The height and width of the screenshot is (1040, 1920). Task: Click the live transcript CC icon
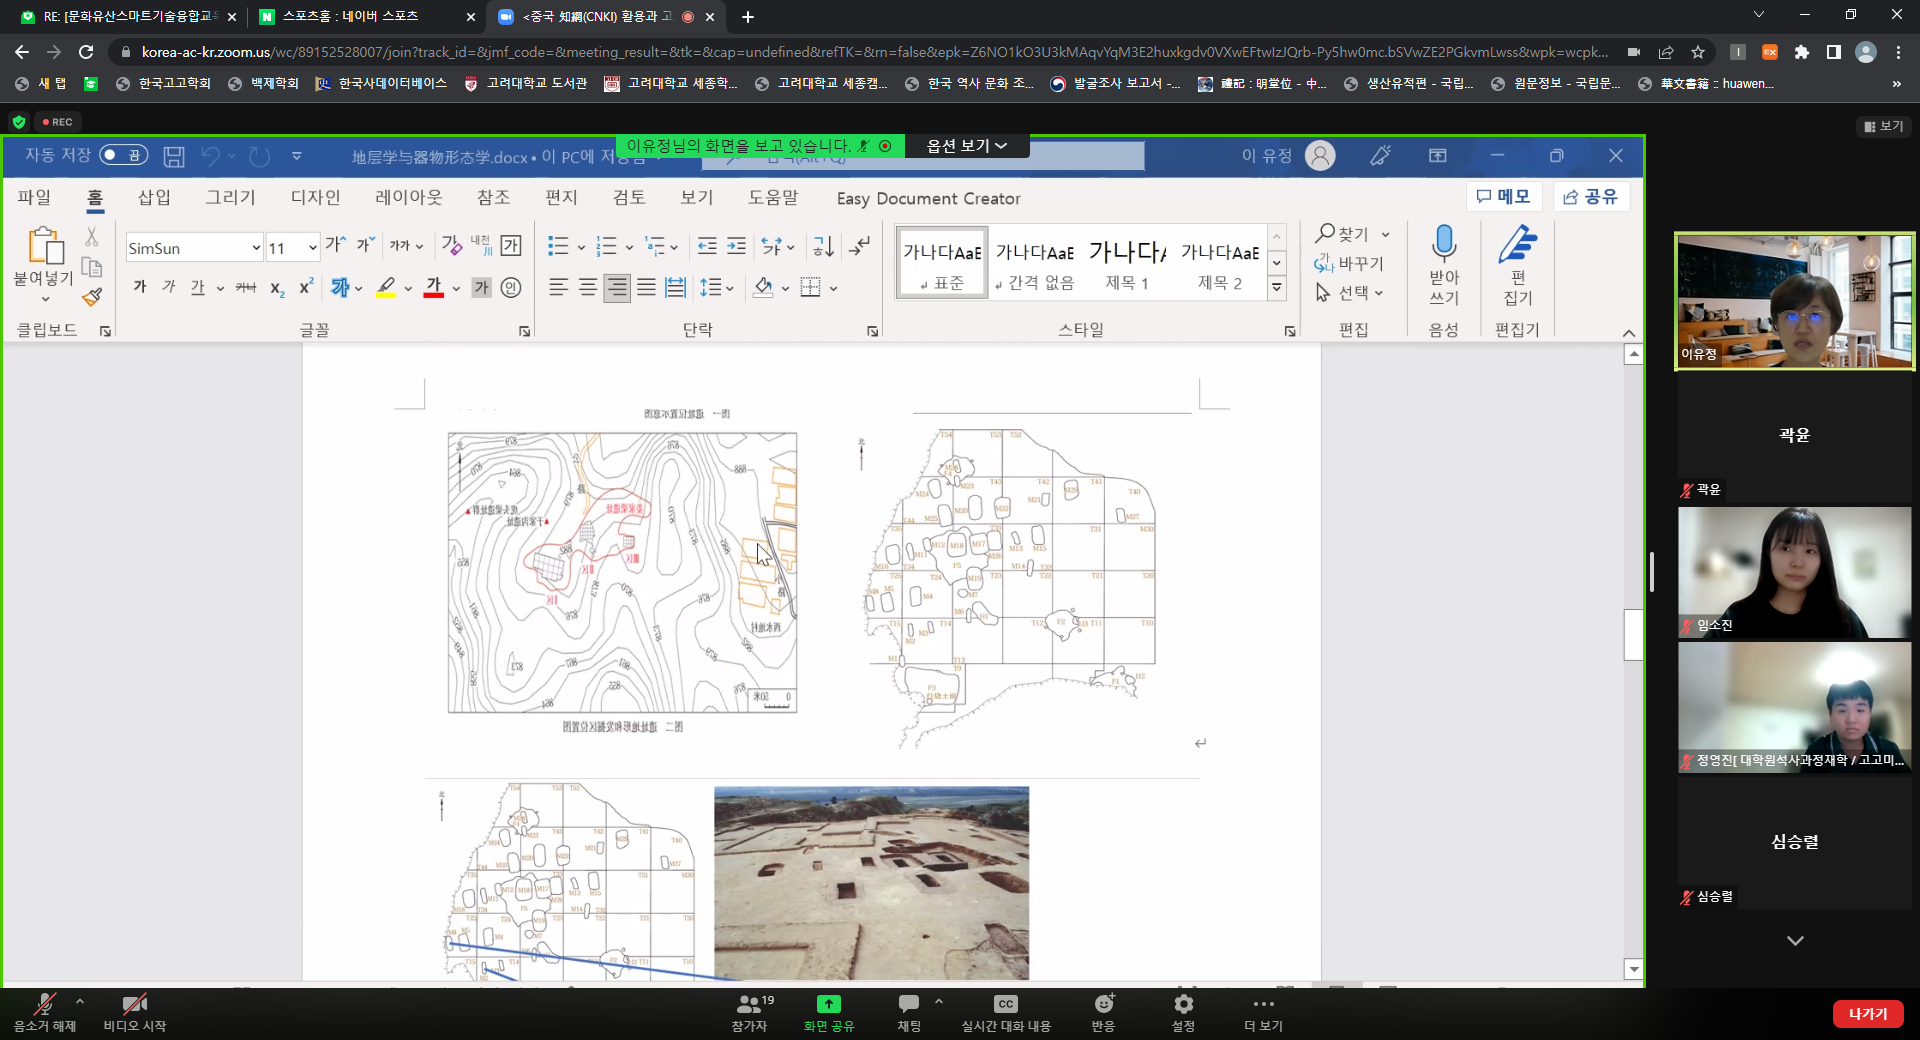[1005, 1004]
